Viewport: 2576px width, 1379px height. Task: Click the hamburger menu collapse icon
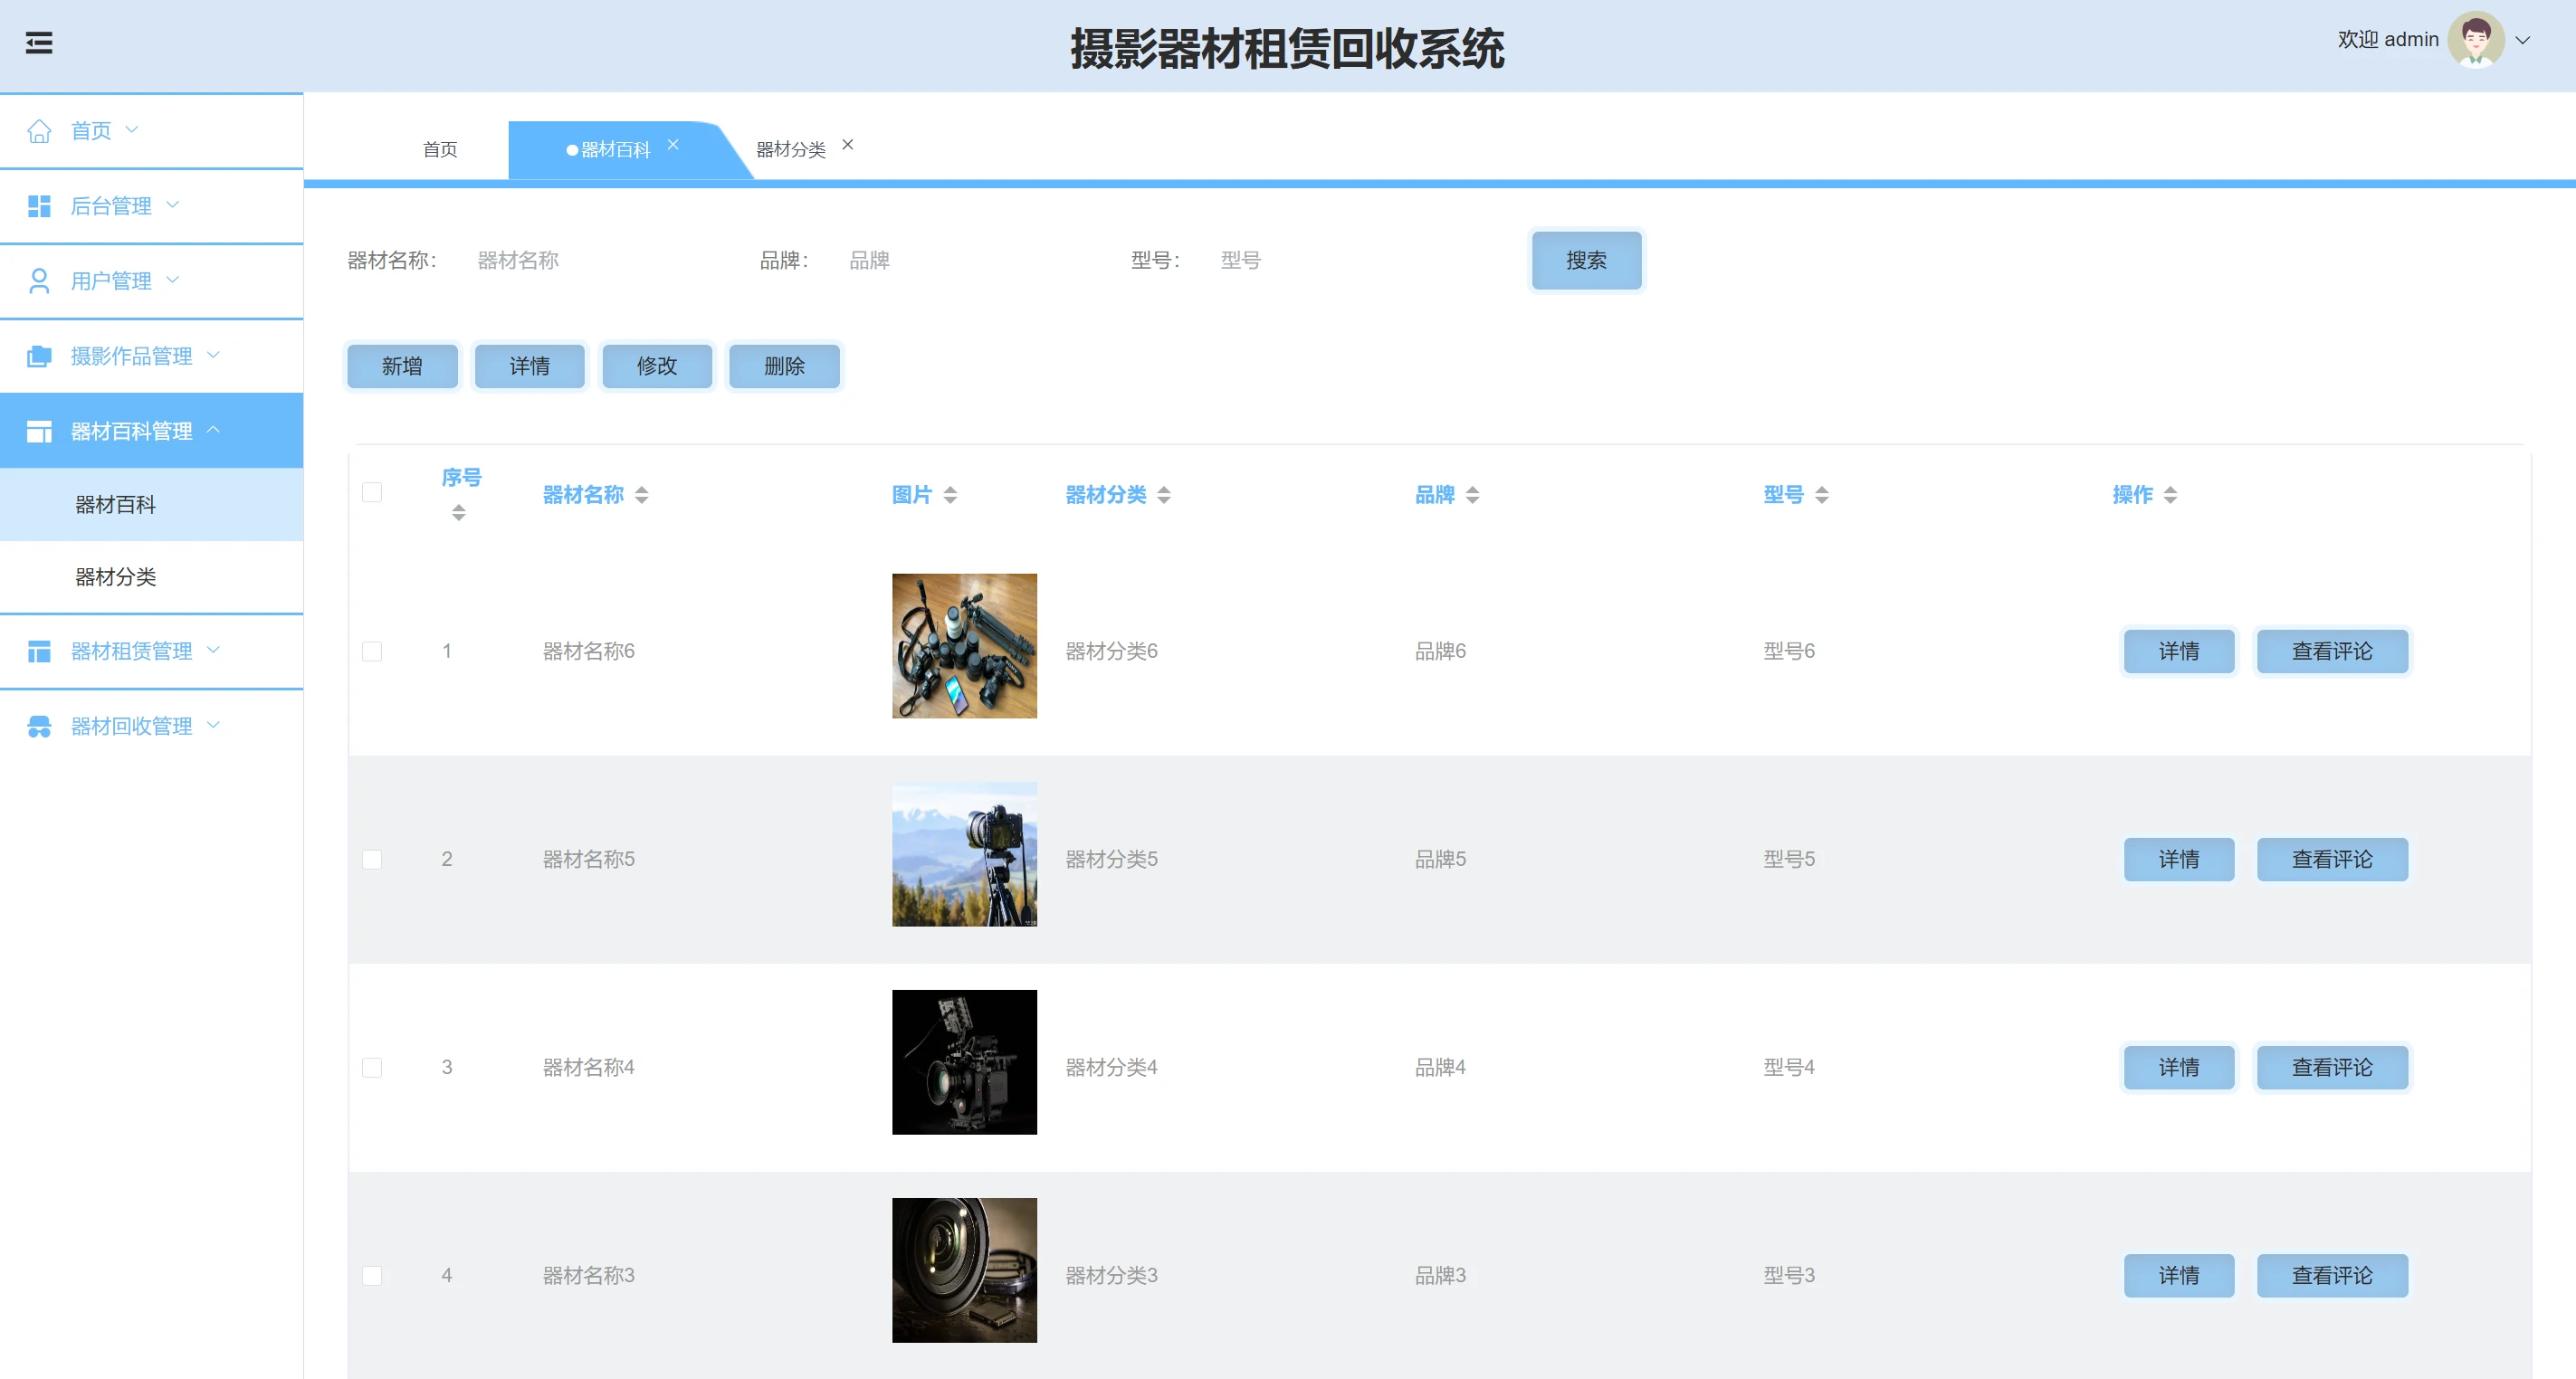point(39,43)
